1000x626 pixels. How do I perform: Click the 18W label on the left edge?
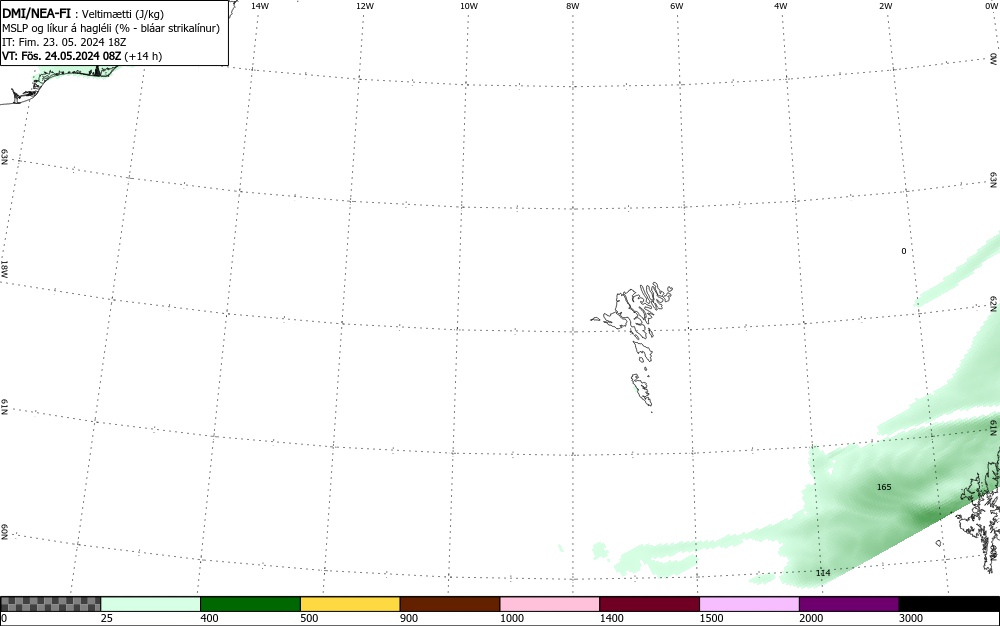(4, 268)
